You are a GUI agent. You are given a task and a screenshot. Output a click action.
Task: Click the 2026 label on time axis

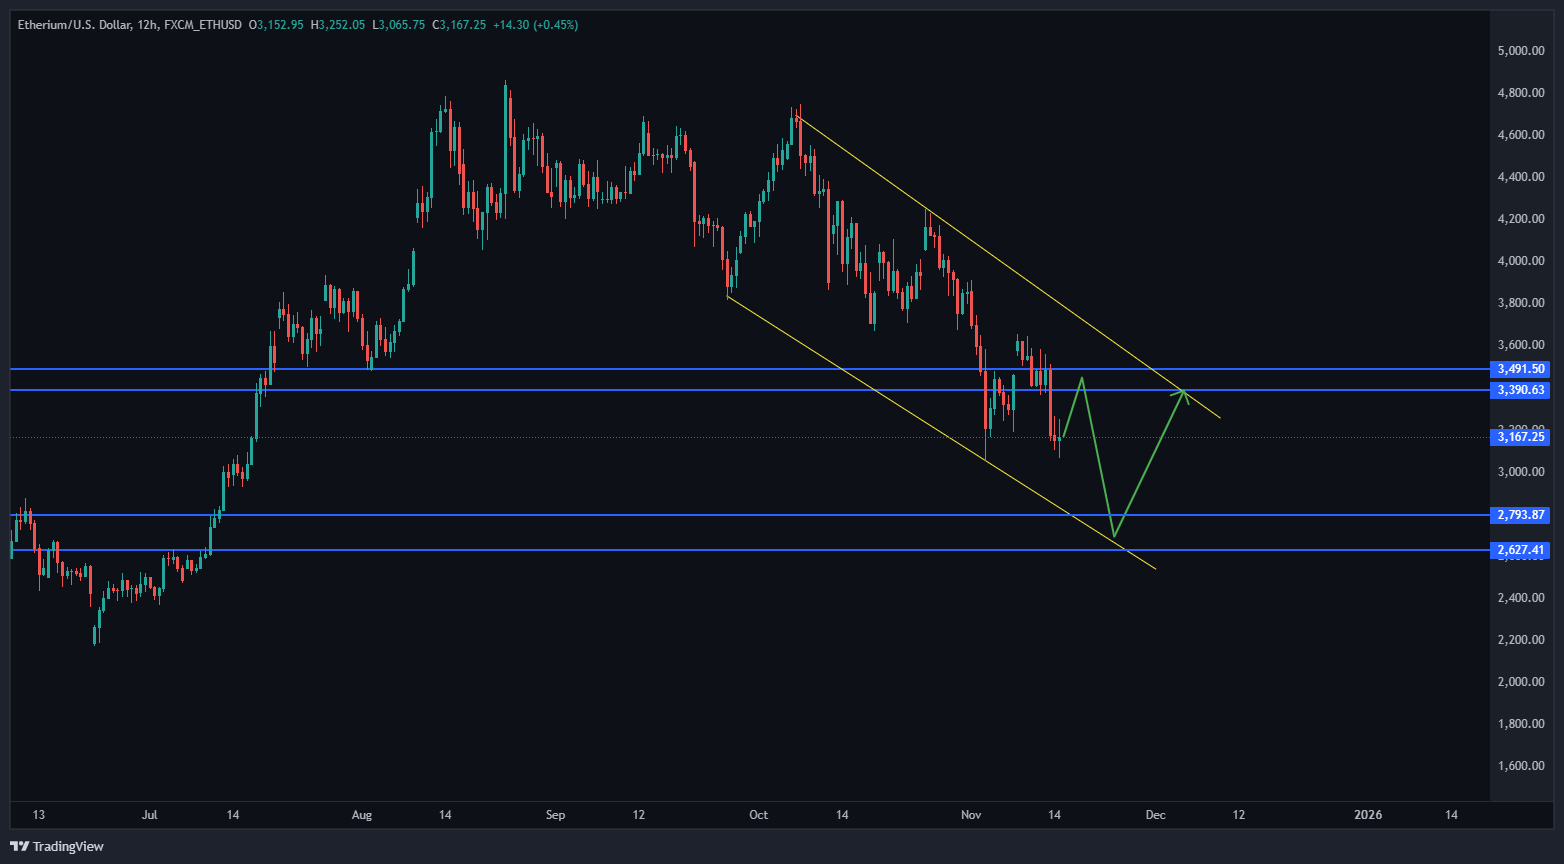[x=1367, y=815]
